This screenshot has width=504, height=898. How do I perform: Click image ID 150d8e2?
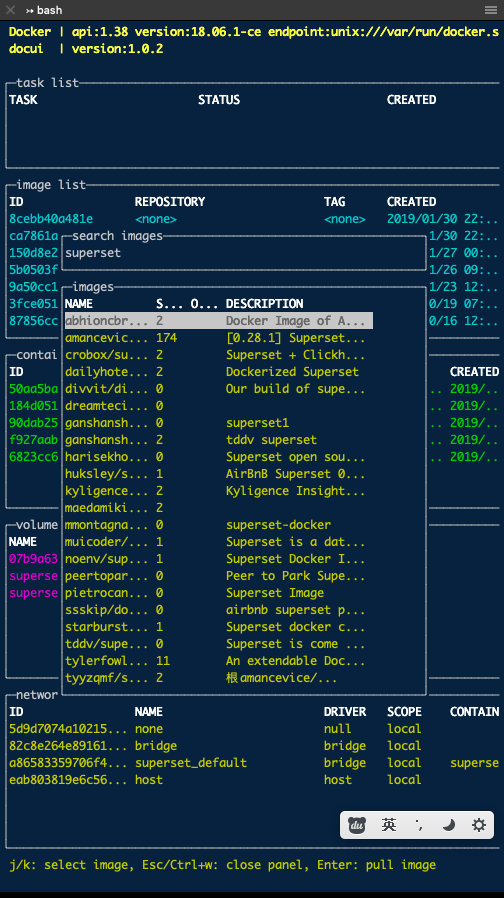(34, 253)
